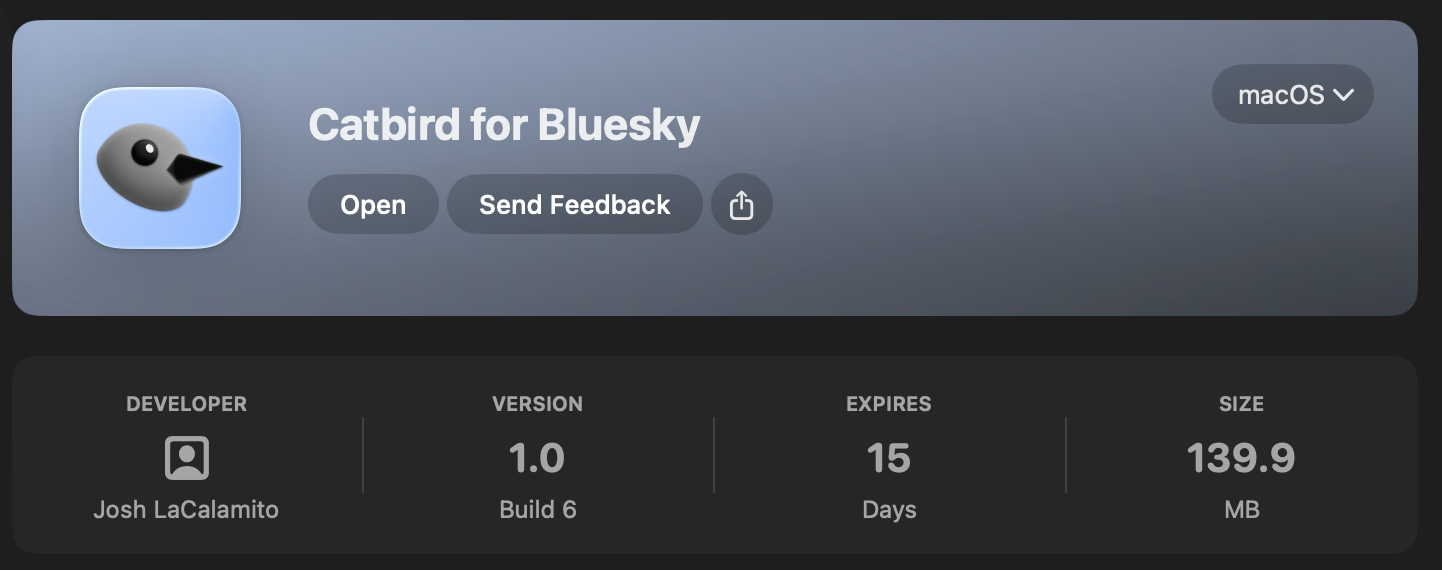1442x570 pixels.
Task: Click the DEVELOPER heading label
Action: click(186, 404)
